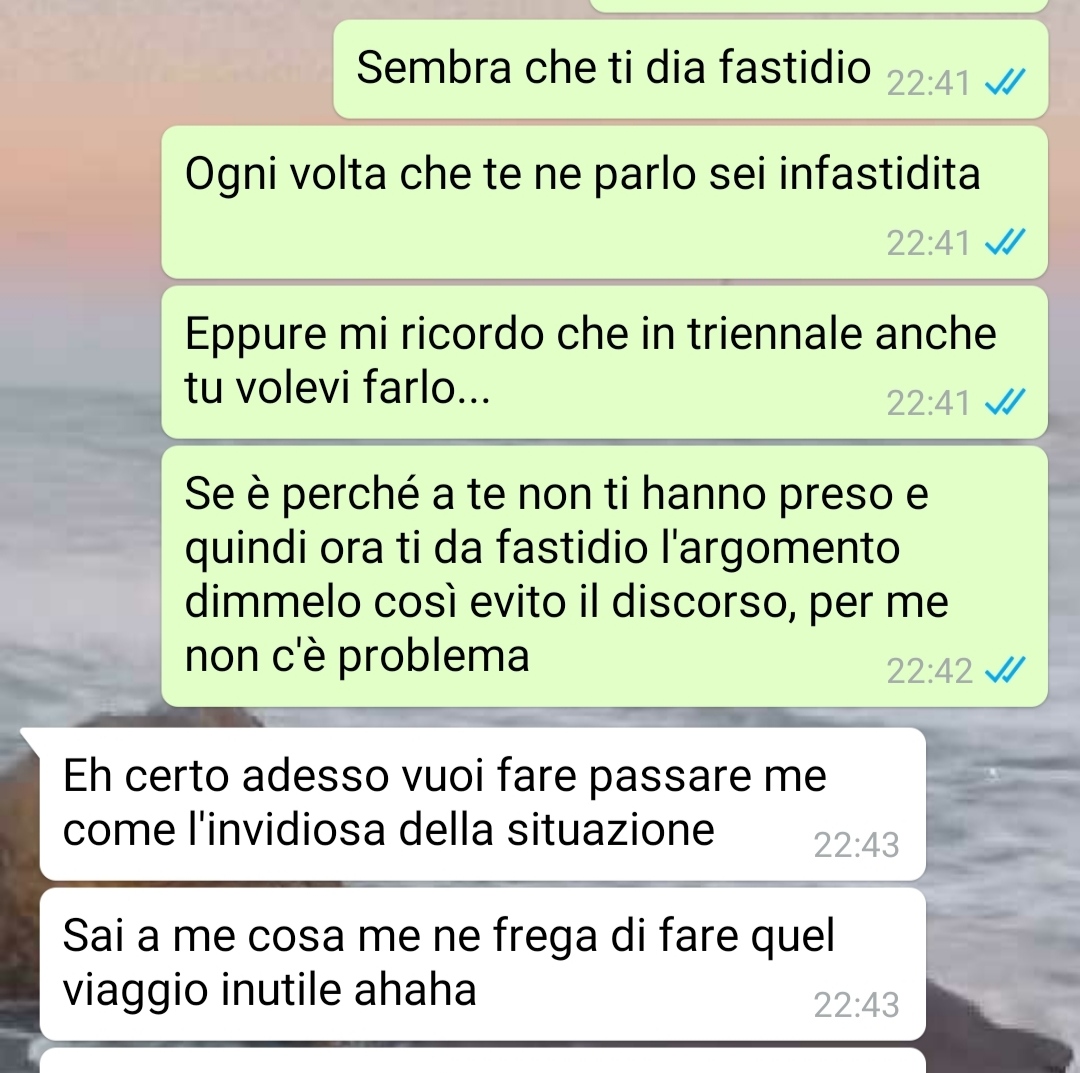1080x1073 pixels.
Task: Tap the long green message about 'l'argomento'
Action: coord(605,576)
